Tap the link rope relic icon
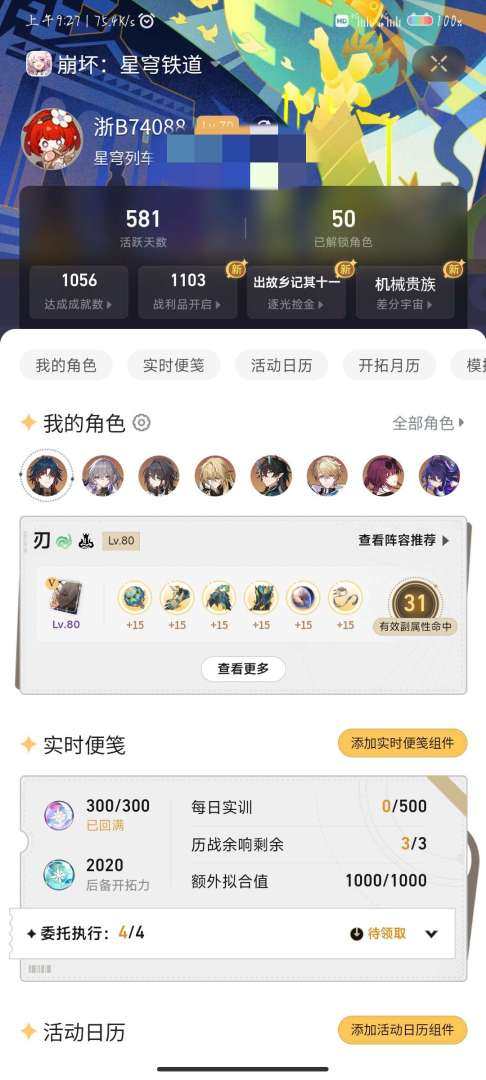The height and width of the screenshot is (1080, 486). coord(345,598)
